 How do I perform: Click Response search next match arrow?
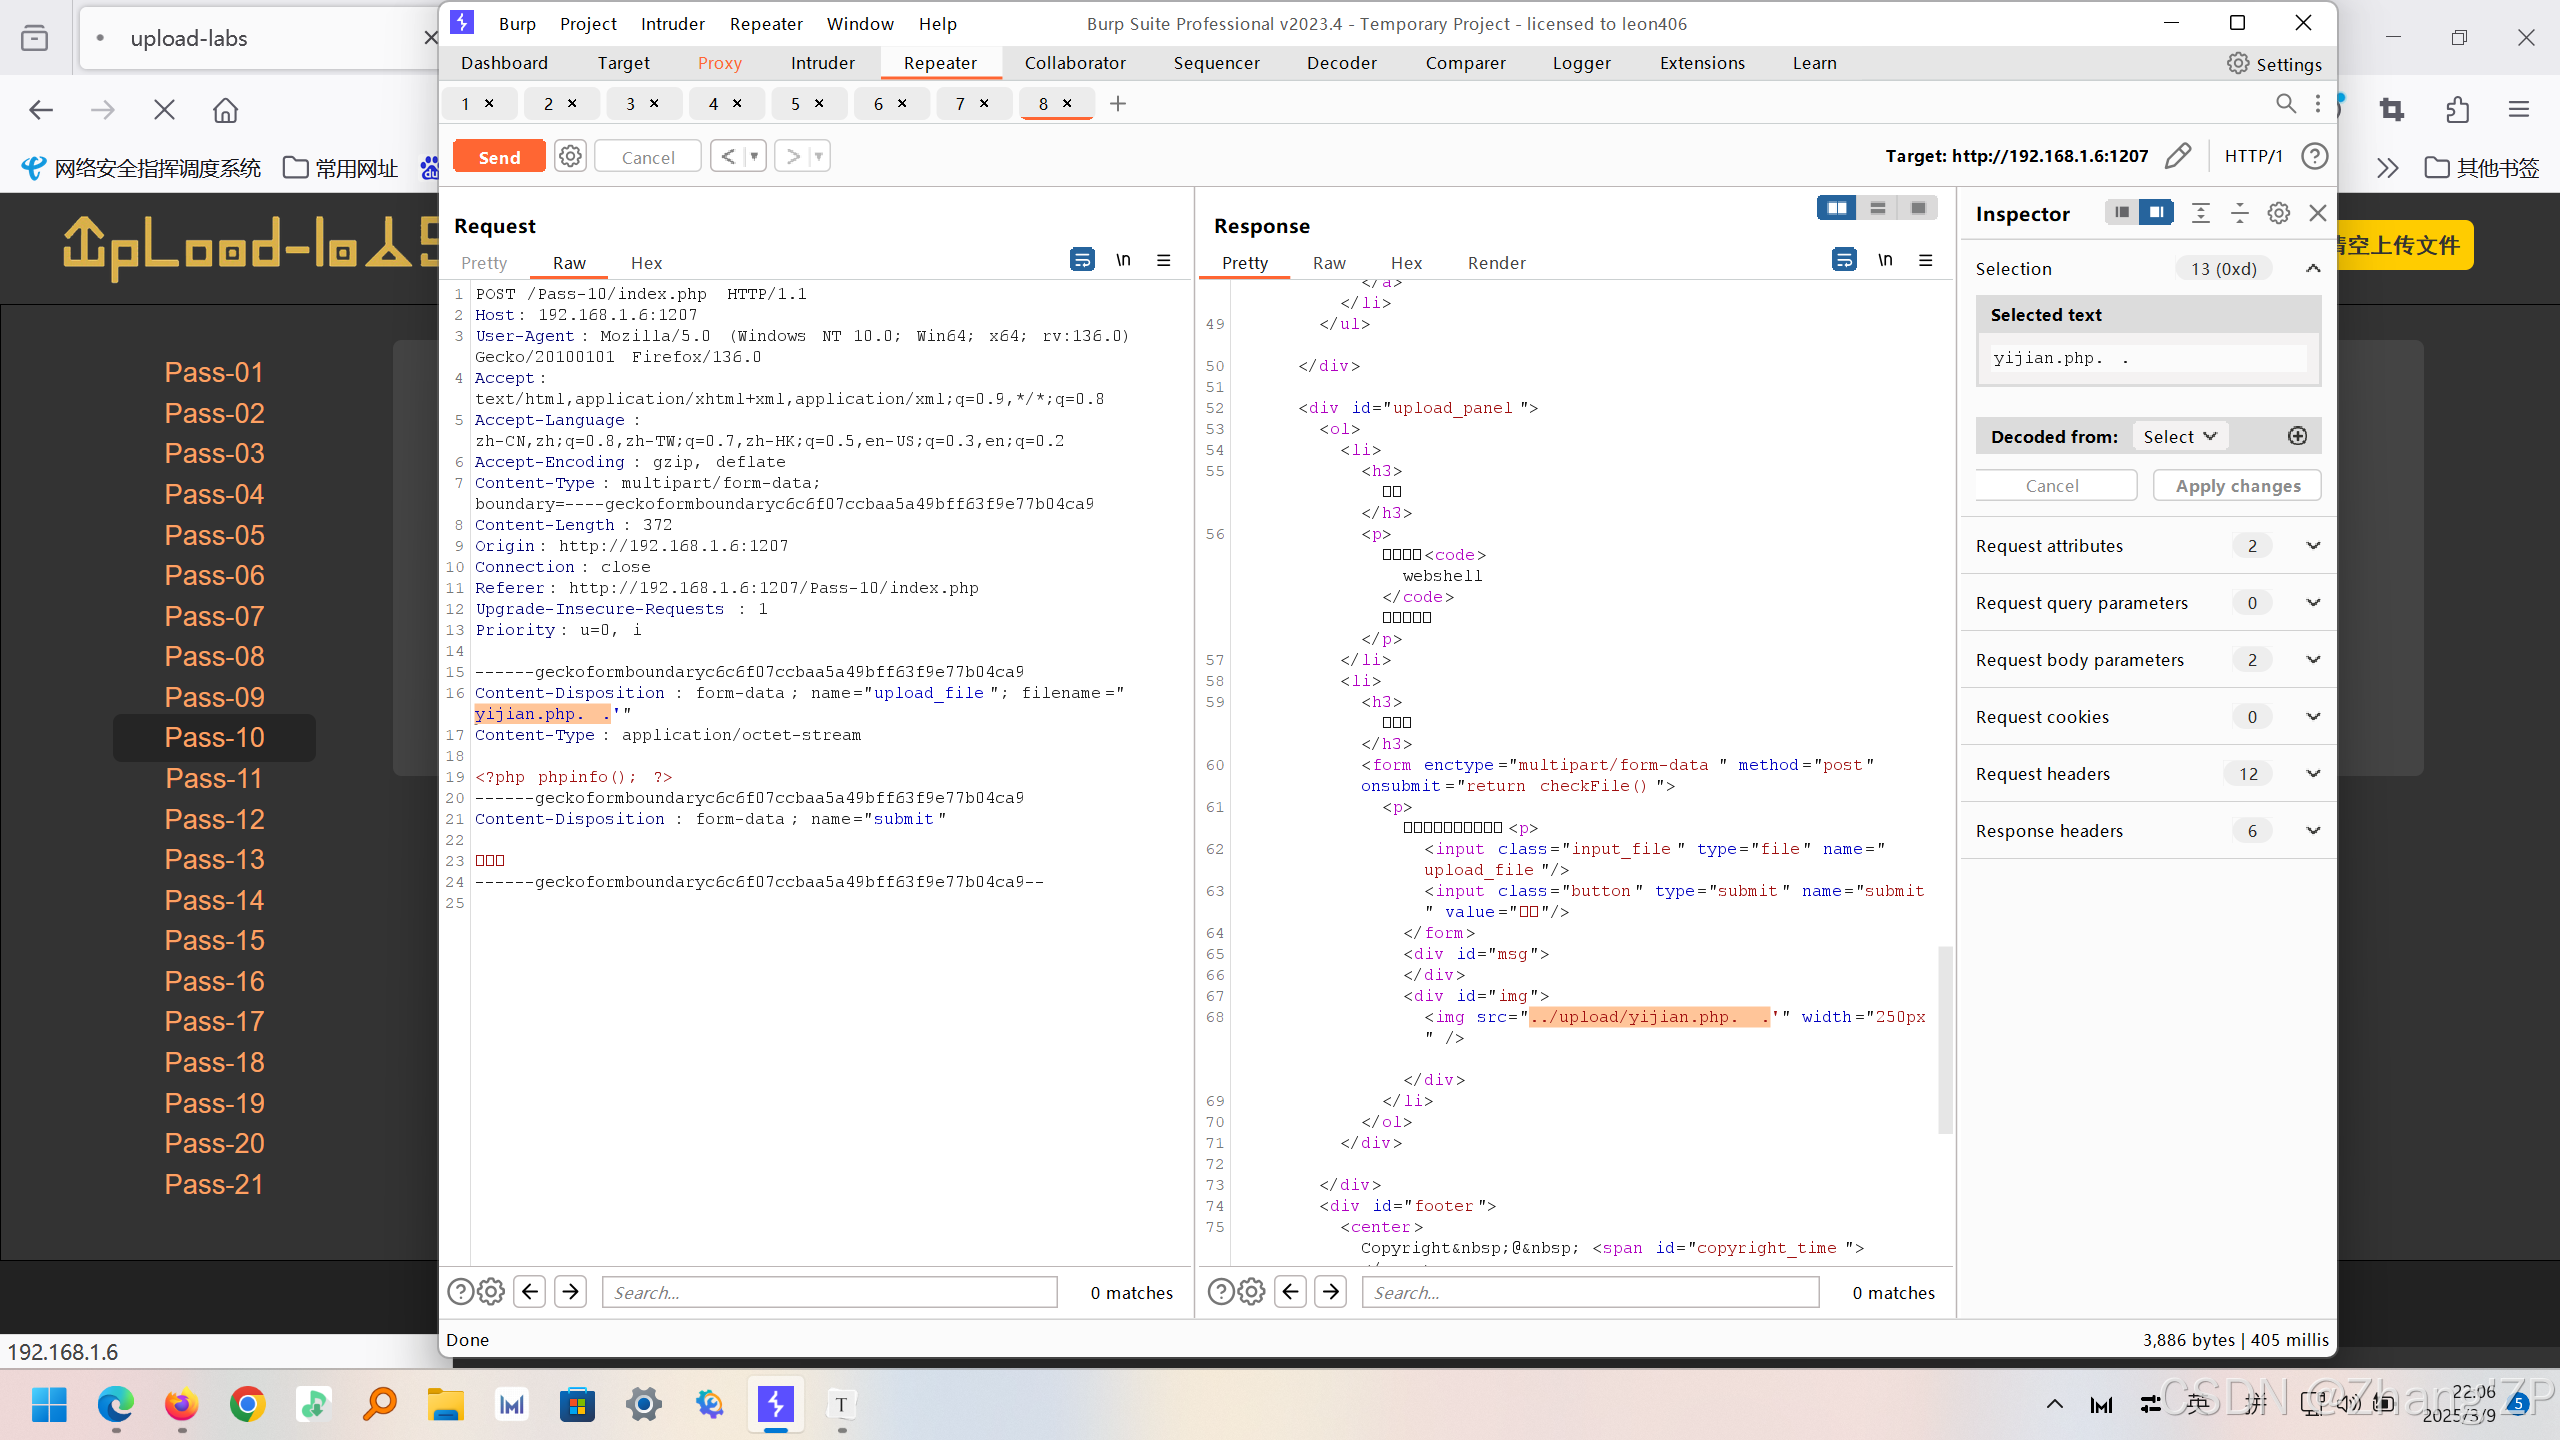point(1330,1292)
